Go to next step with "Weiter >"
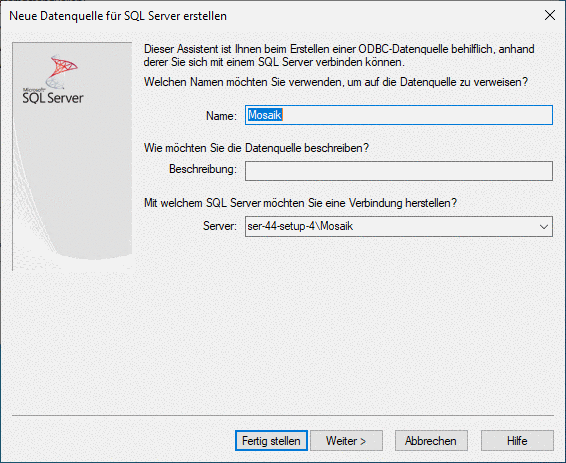Screen dimensions: 566x463 click(x=346, y=441)
